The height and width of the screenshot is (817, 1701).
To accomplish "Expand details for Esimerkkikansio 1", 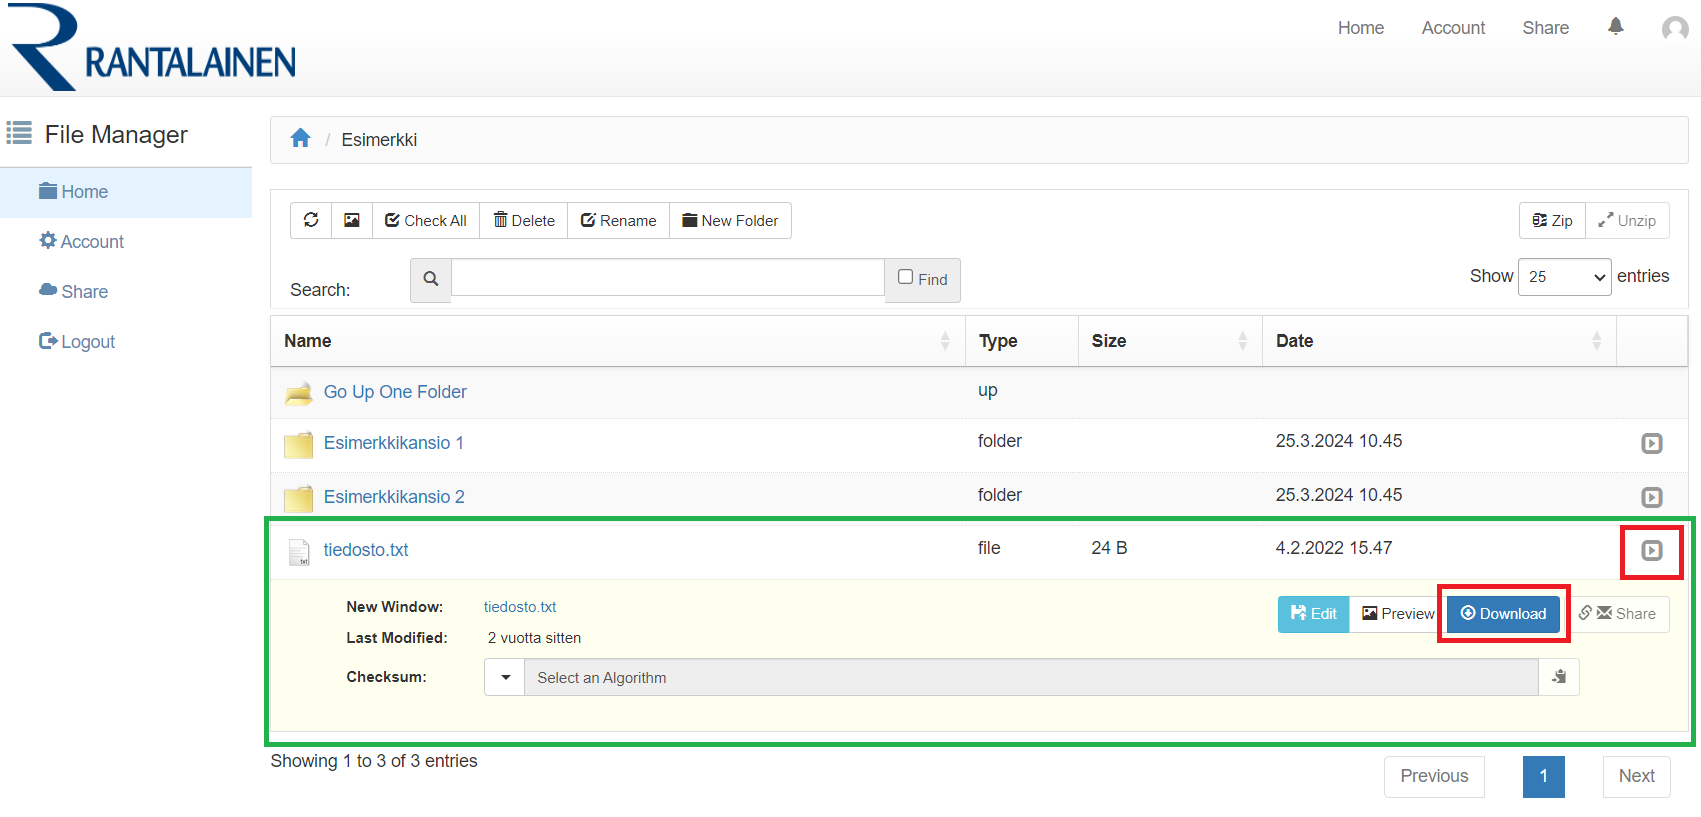I will 1651,443.
